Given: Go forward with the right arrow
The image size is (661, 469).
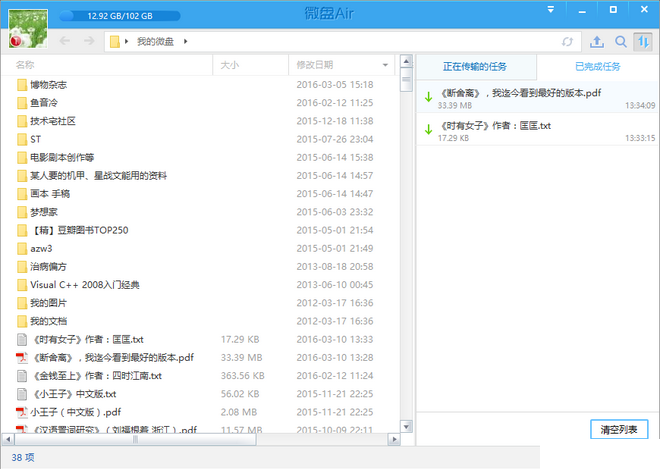Looking at the screenshot, I should pyautogui.click(x=89, y=41).
